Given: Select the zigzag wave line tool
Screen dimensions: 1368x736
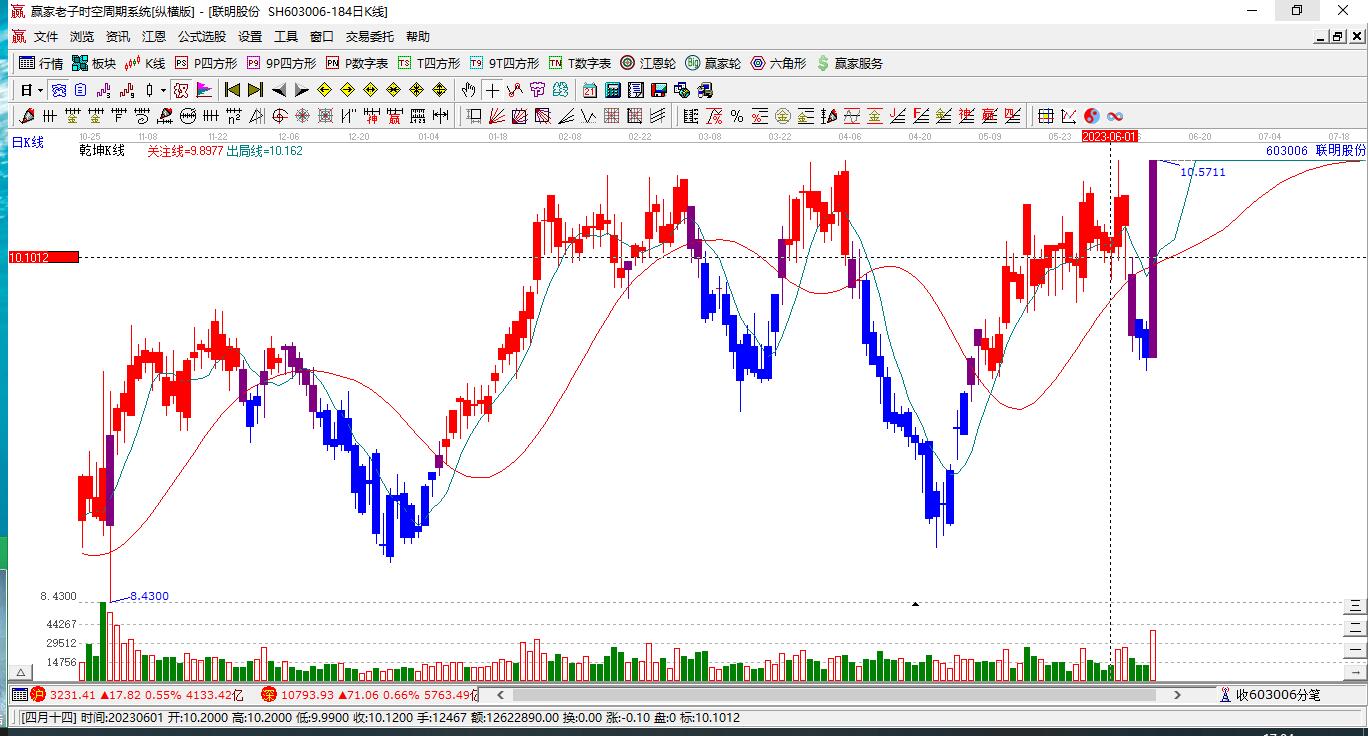Looking at the screenshot, I should tap(588, 116).
